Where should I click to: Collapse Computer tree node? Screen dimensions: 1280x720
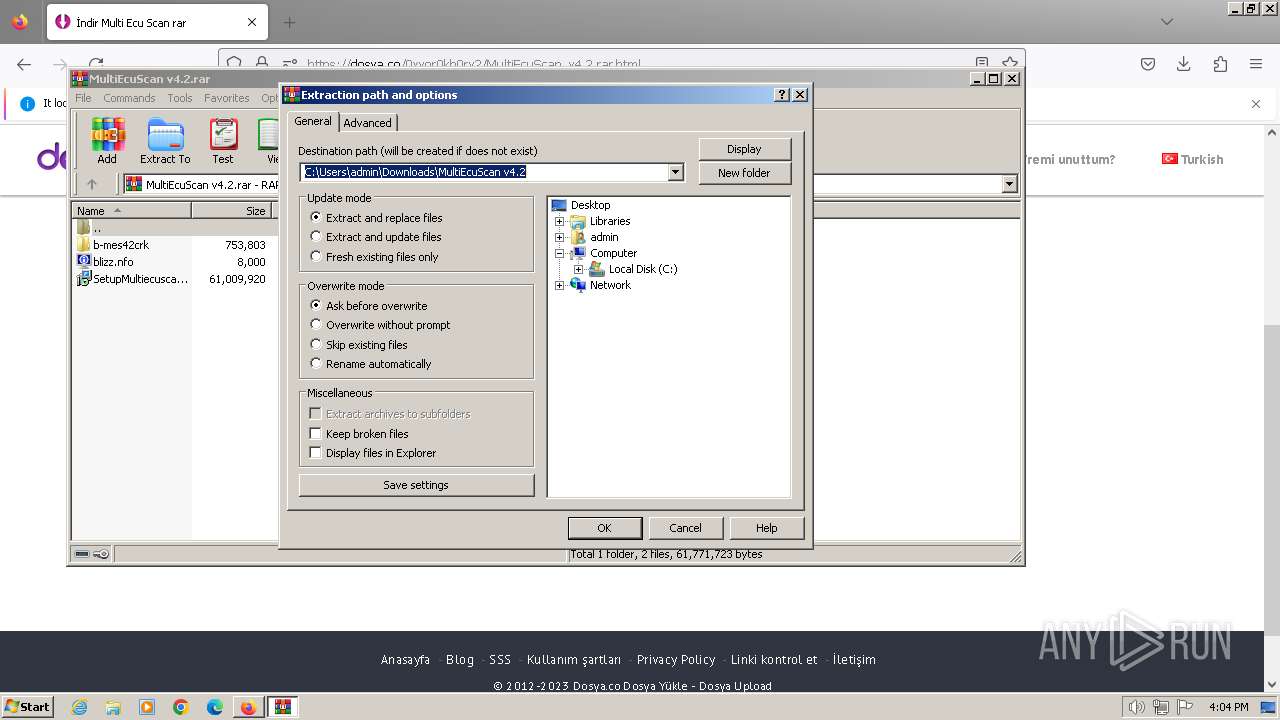pyautogui.click(x=560, y=253)
